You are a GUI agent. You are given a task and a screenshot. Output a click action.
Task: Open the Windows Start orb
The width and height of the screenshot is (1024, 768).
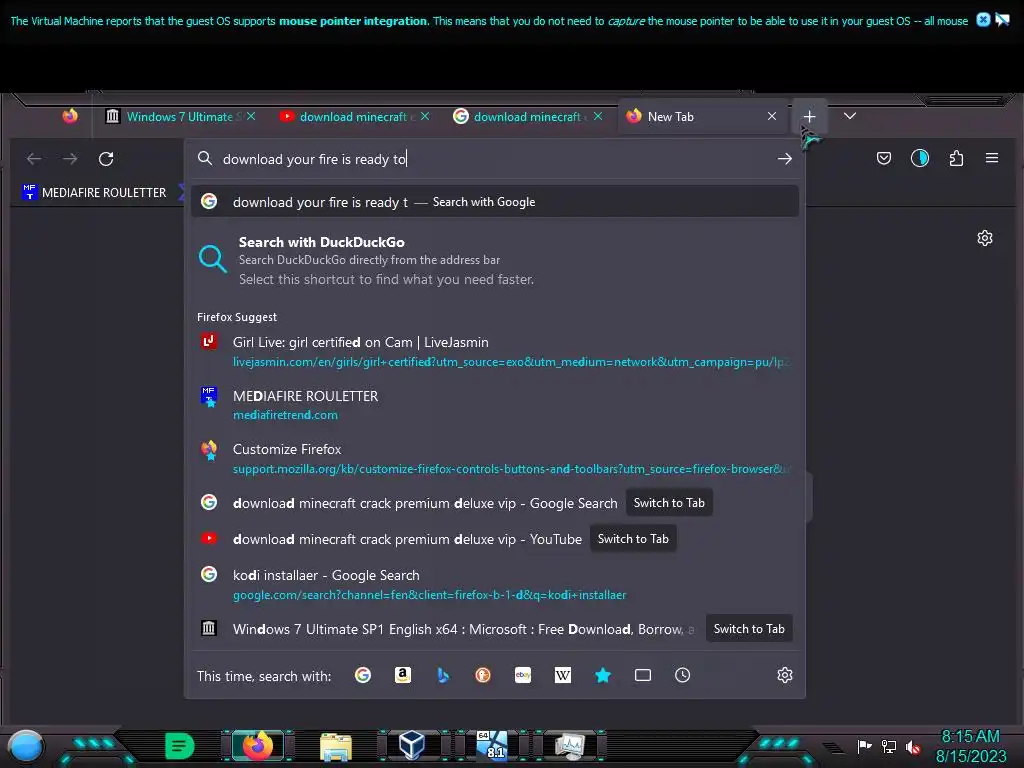click(x=25, y=746)
